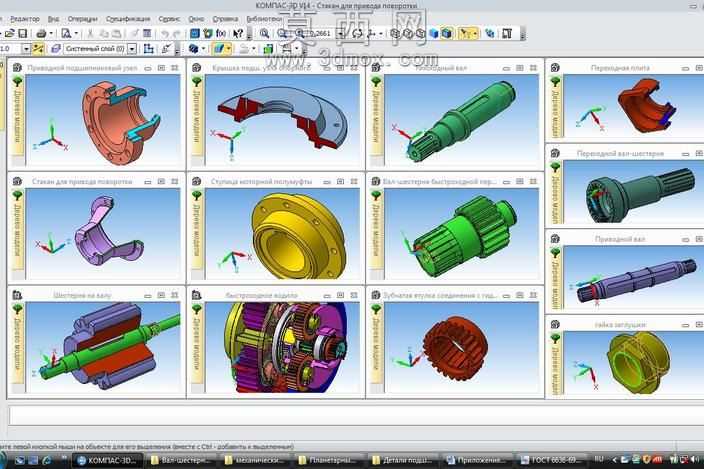Click the assembly icon of Шестерня на валу window

(x=17, y=295)
